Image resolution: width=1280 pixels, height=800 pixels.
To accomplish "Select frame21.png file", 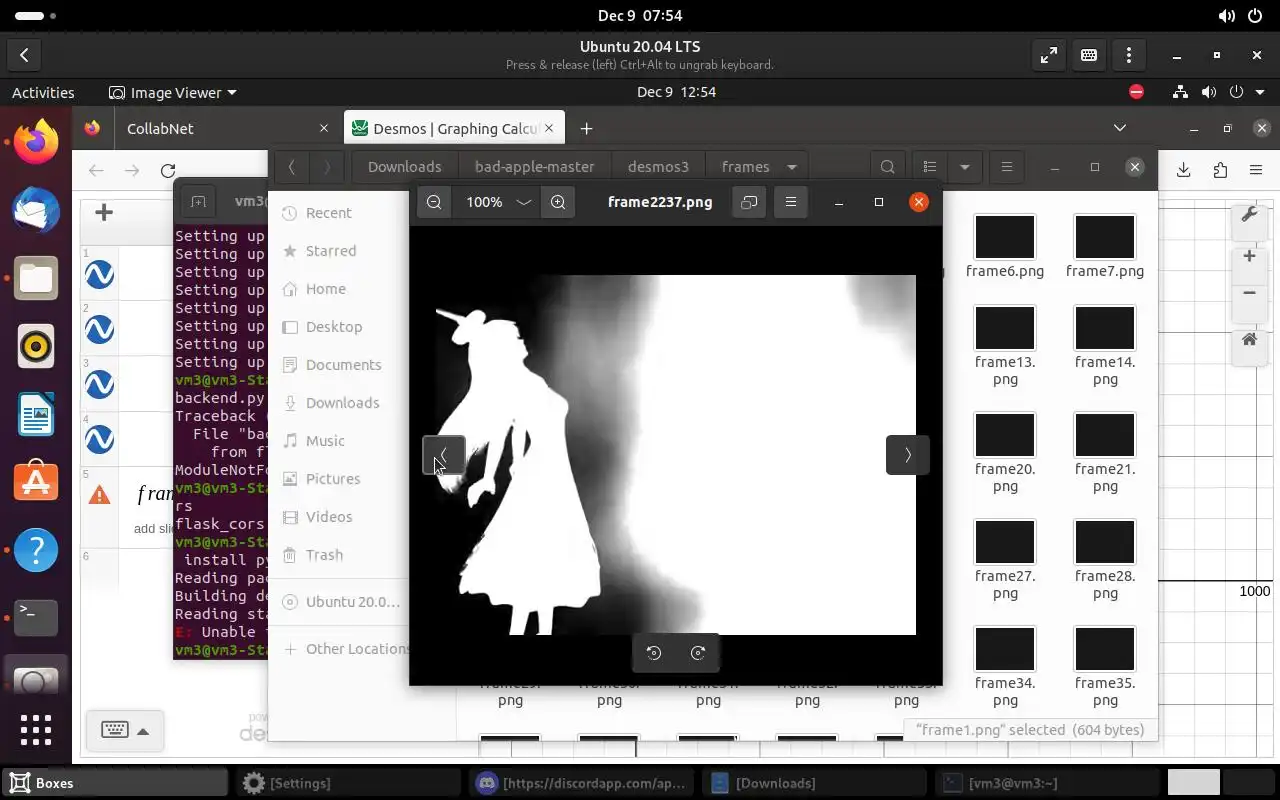I will (x=1104, y=452).
